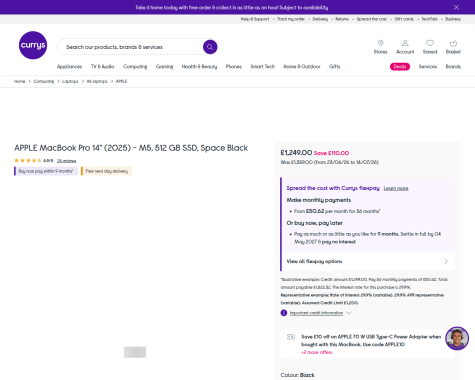475x380 pixels.
Task: Open the Gifts menu
Action: coord(335,67)
